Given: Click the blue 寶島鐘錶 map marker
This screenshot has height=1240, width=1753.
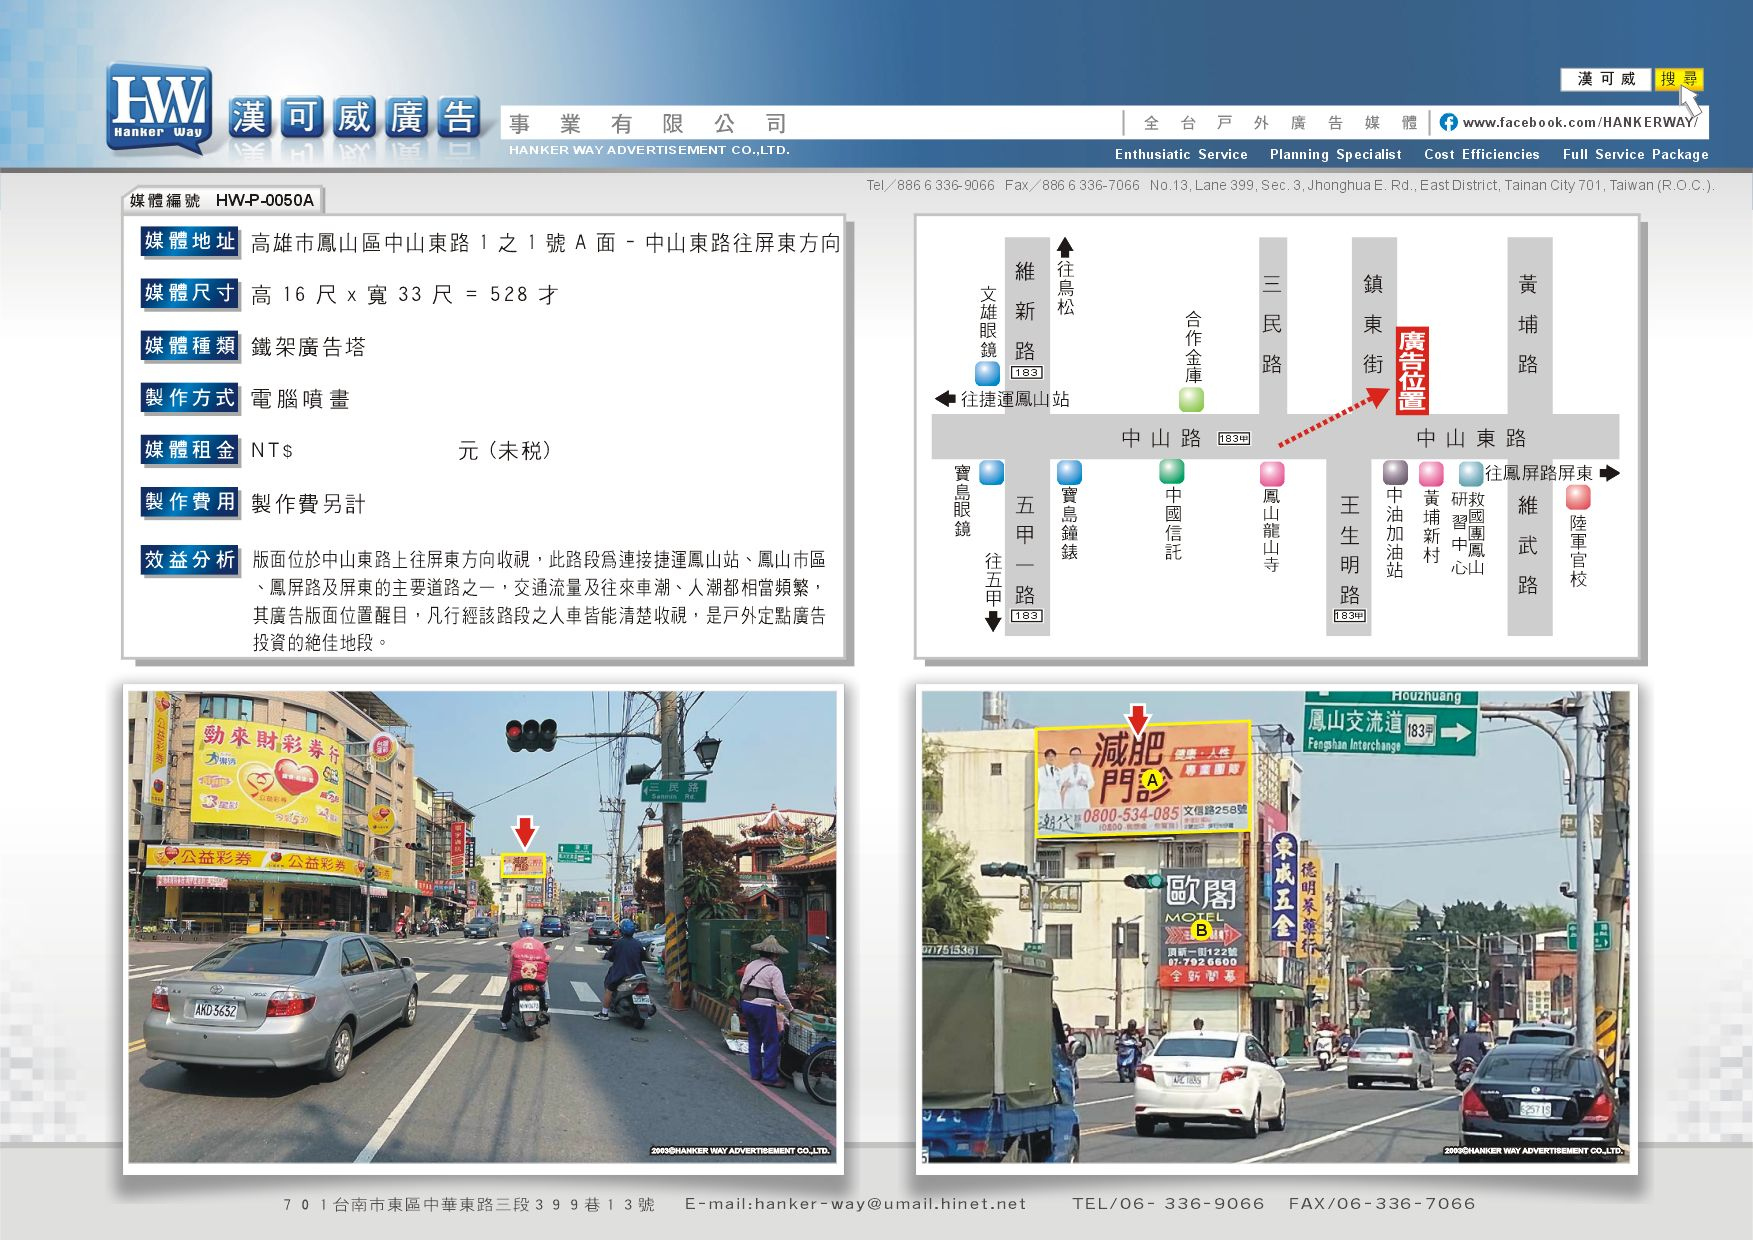Looking at the screenshot, I should [1069, 472].
